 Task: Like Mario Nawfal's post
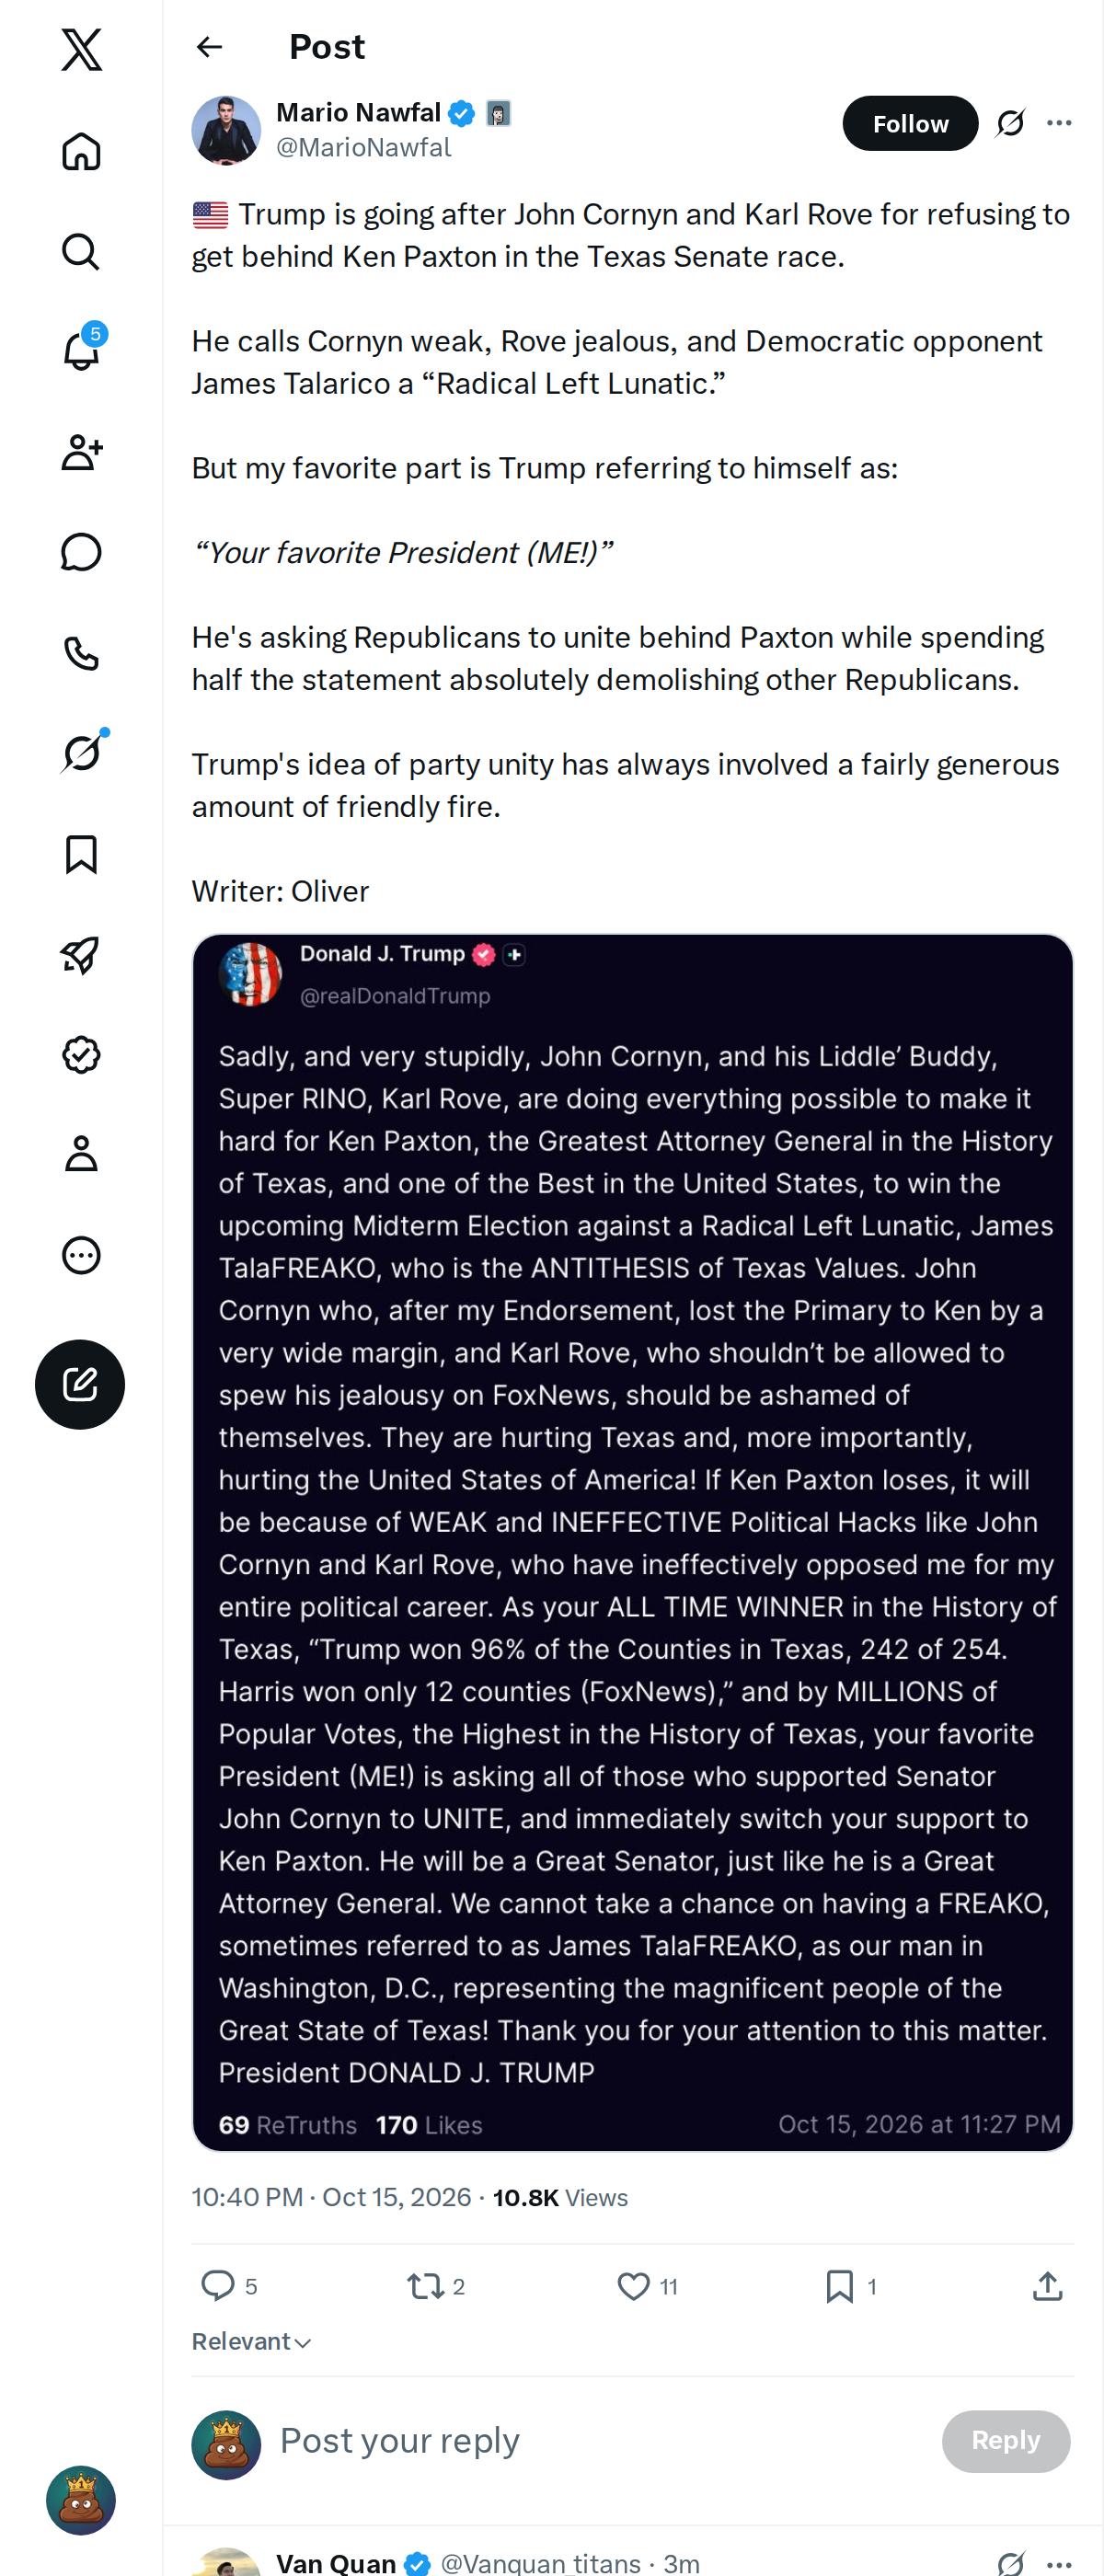point(647,2286)
